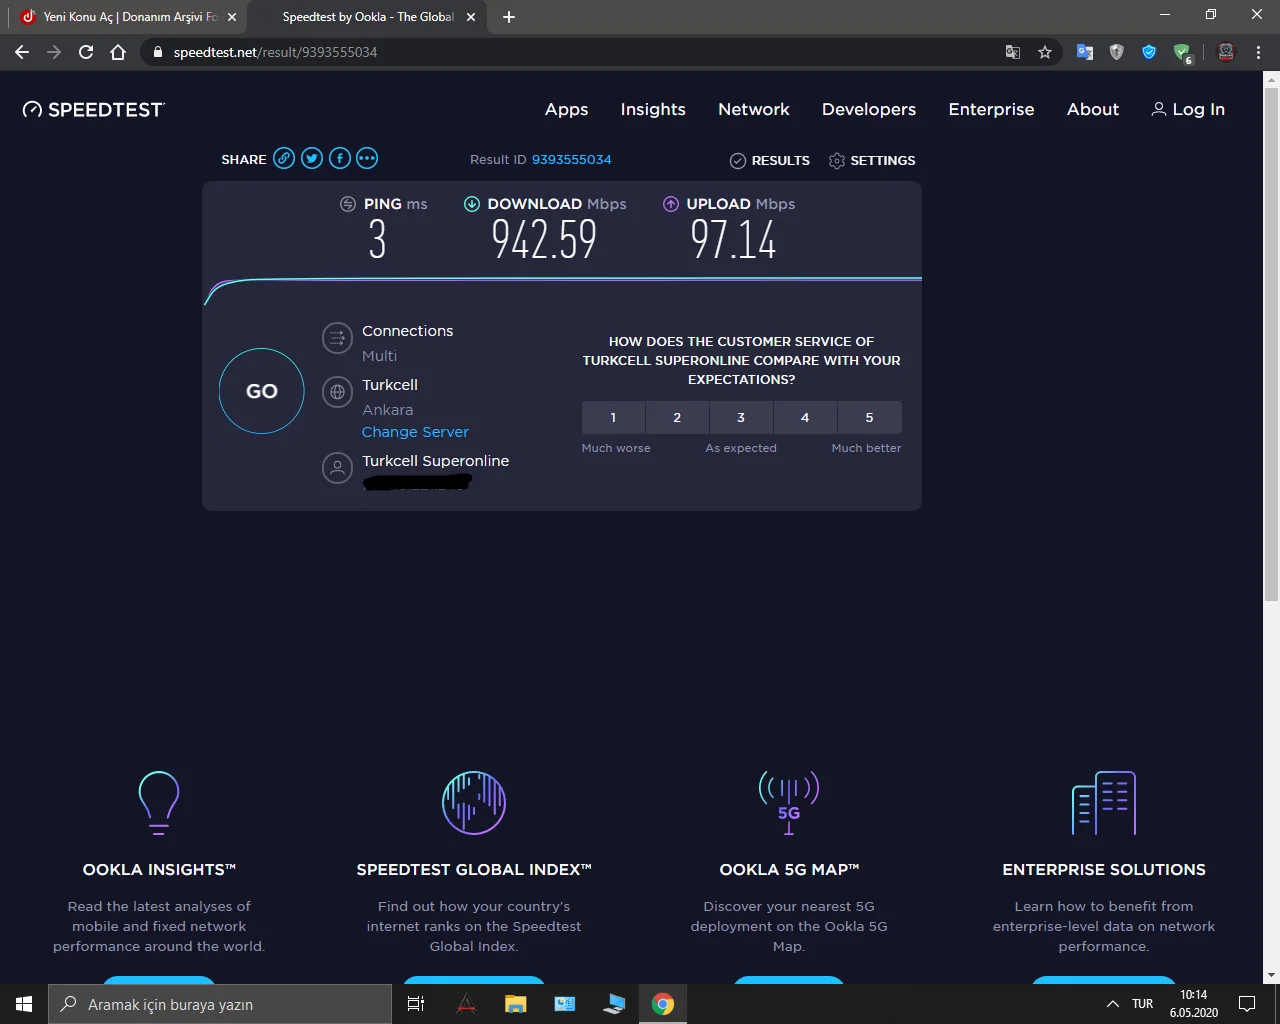
Task: Click the Windows search box
Action: (x=220, y=1004)
